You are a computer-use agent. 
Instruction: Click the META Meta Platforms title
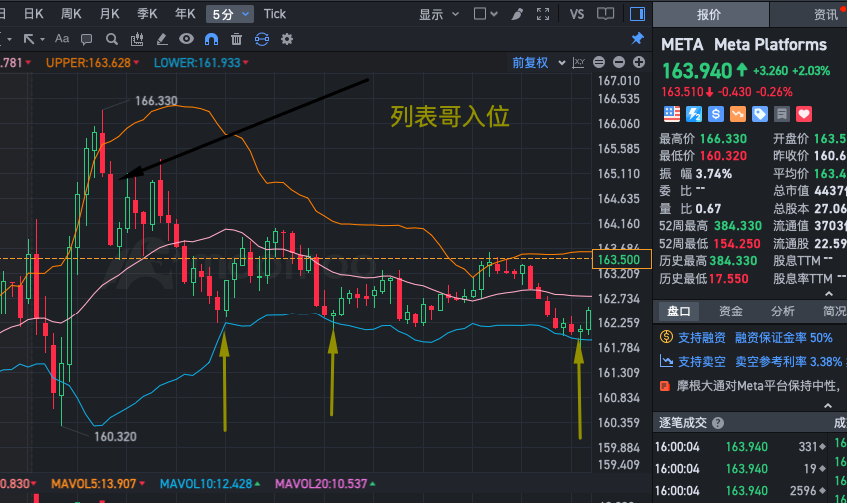[744, 44]
